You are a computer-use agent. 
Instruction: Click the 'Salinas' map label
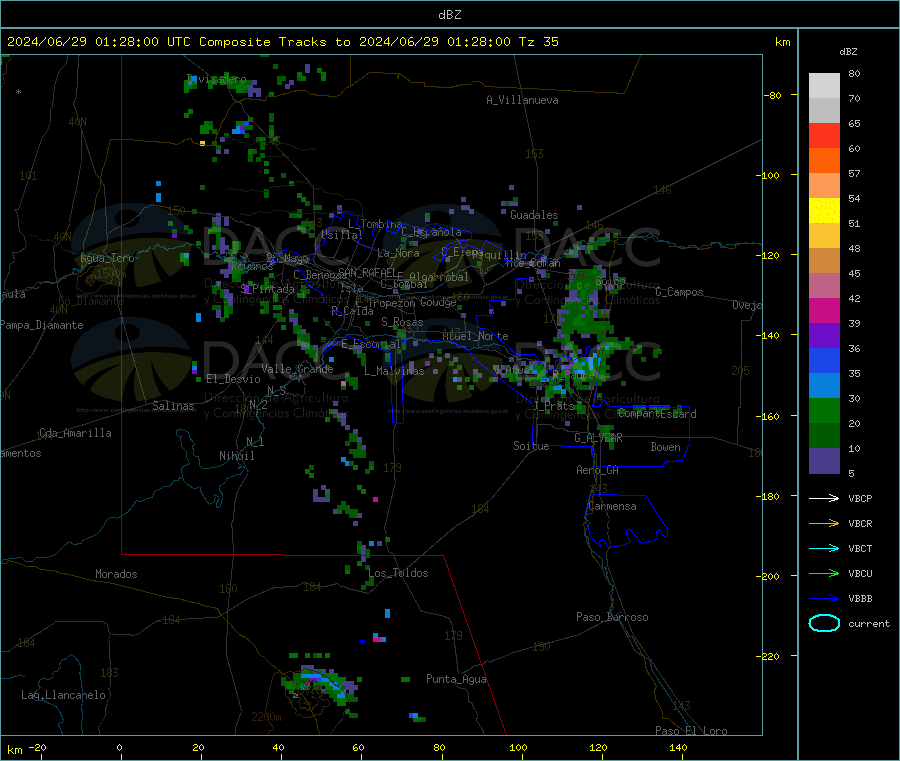(x=173, y=406)
